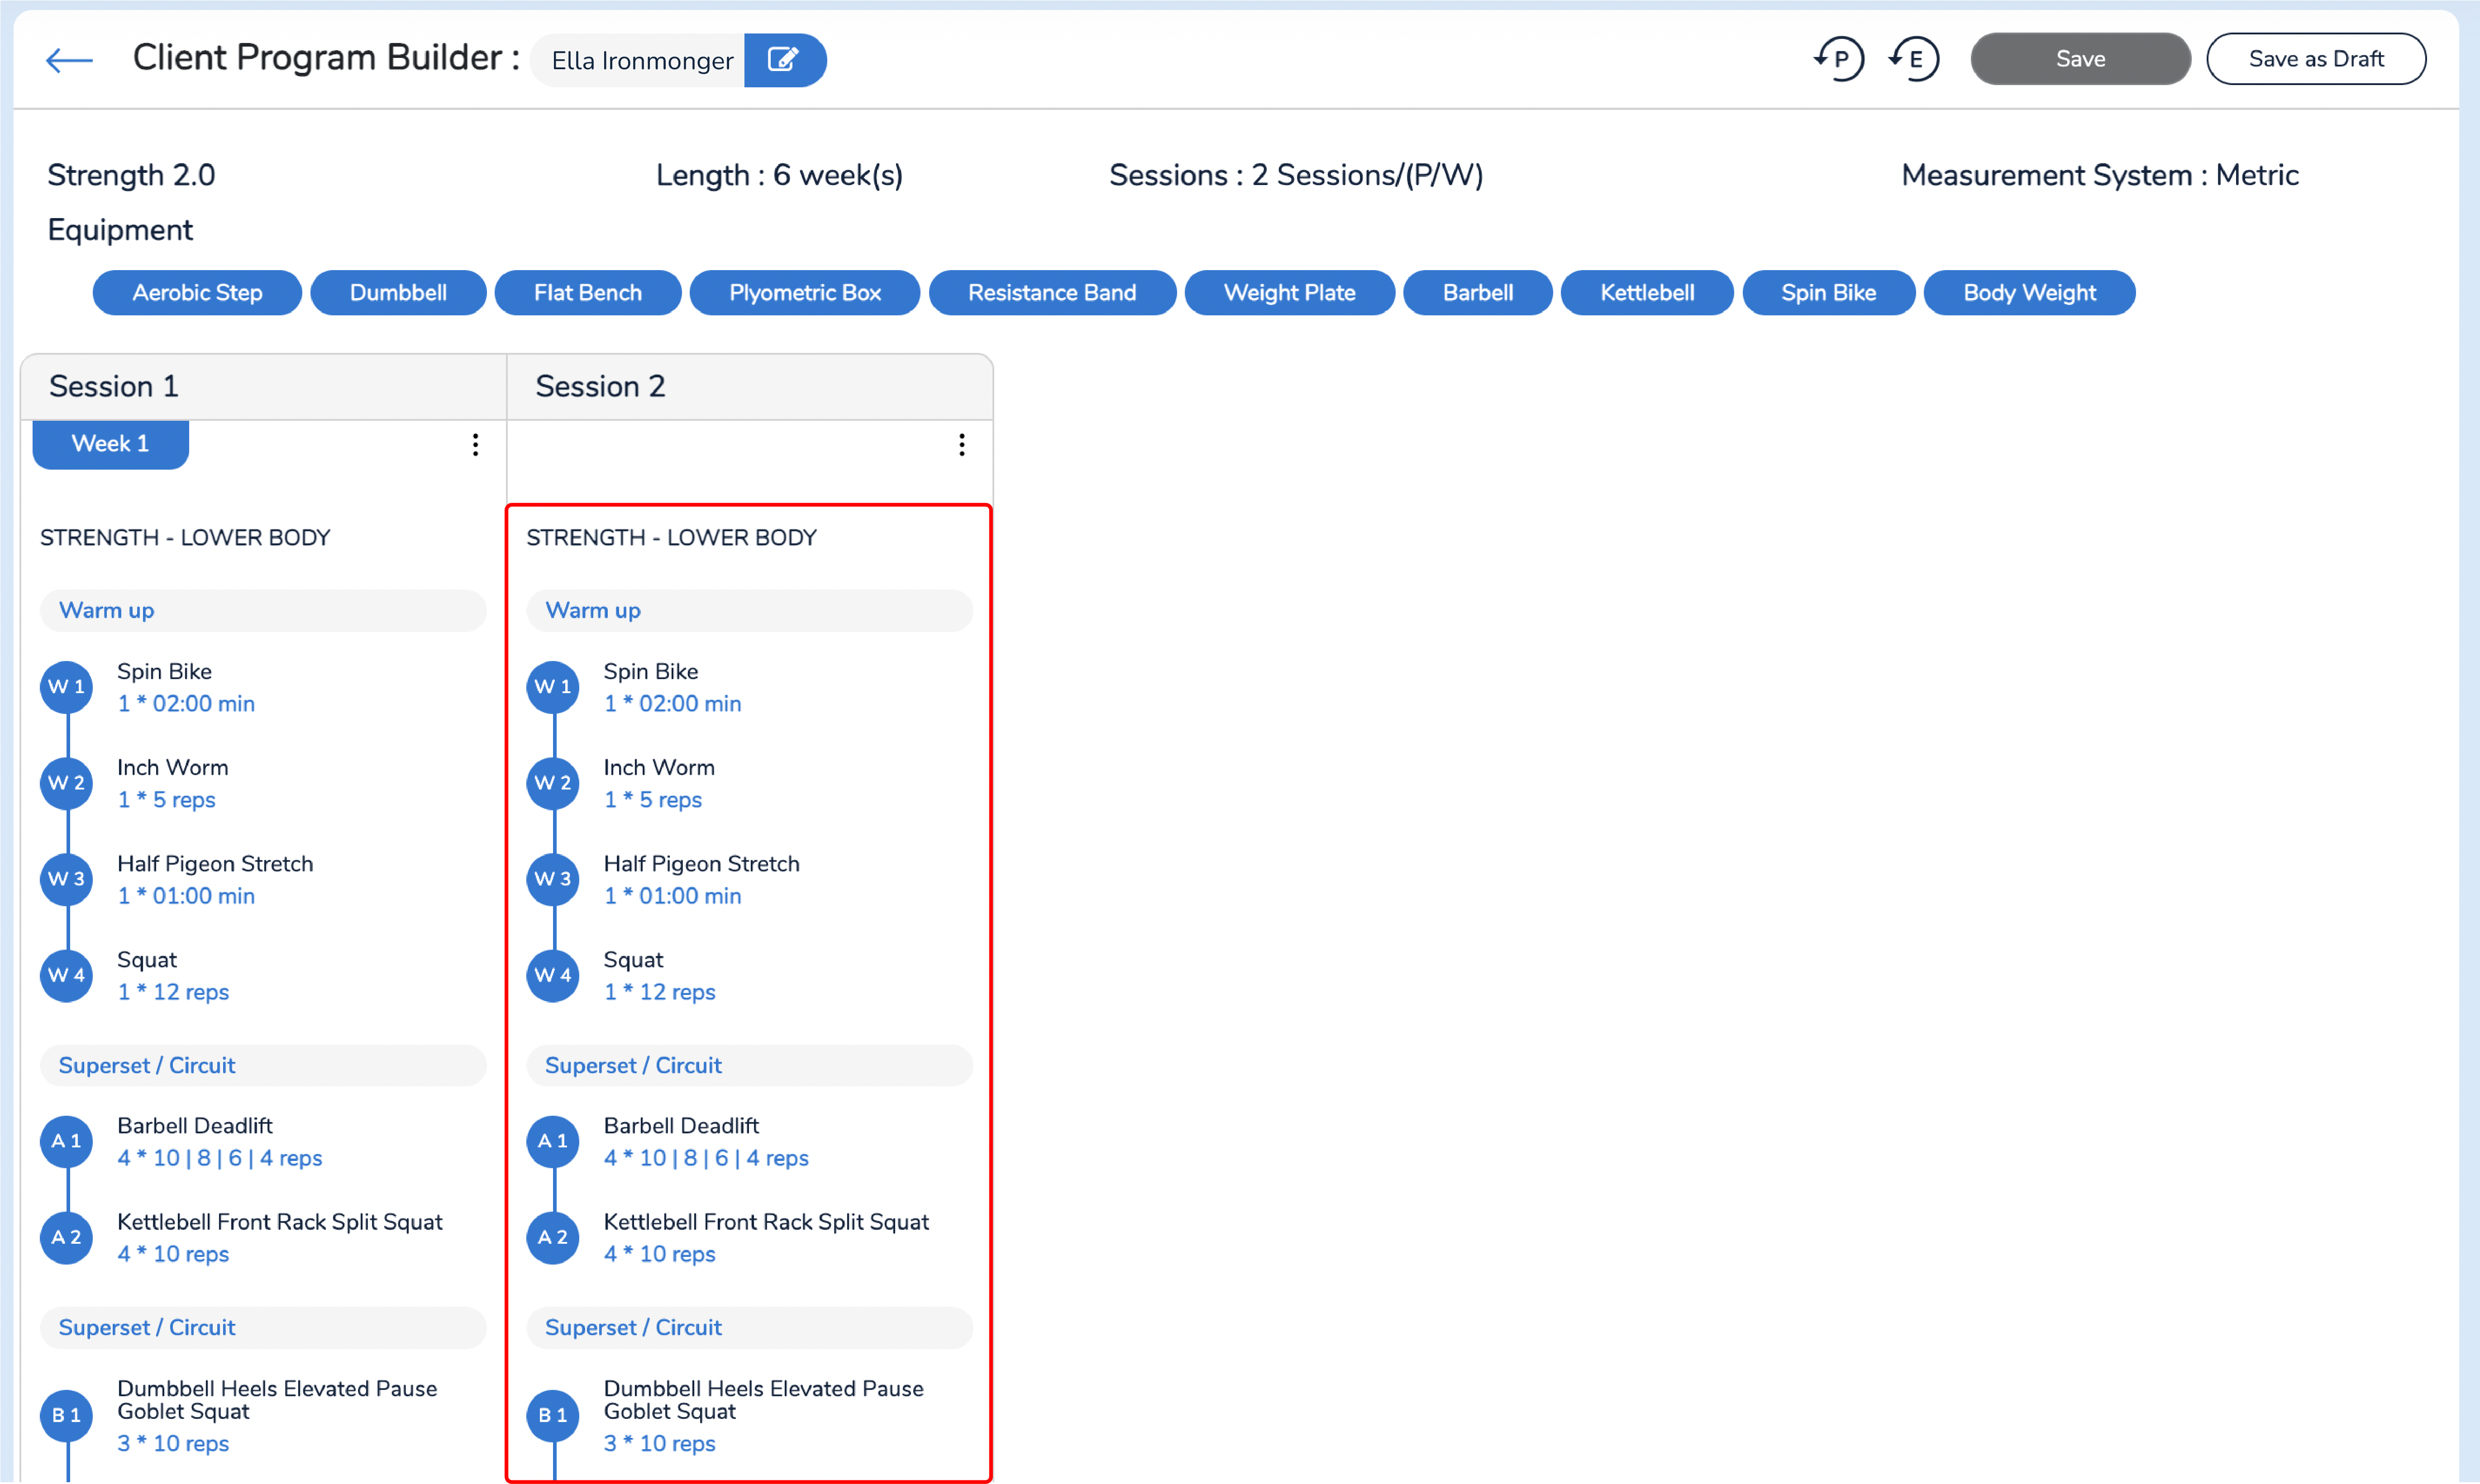Click Save as Draft button
This screenshot has width=2480, height=1484.
coord(2316,59)
